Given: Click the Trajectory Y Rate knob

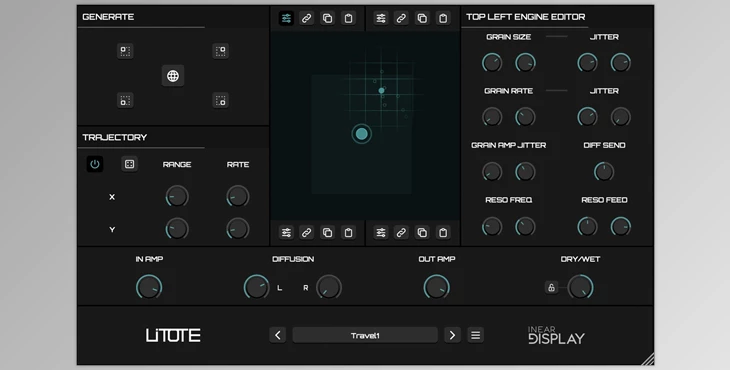Looking at the screenshot, I should coord(238,229).
